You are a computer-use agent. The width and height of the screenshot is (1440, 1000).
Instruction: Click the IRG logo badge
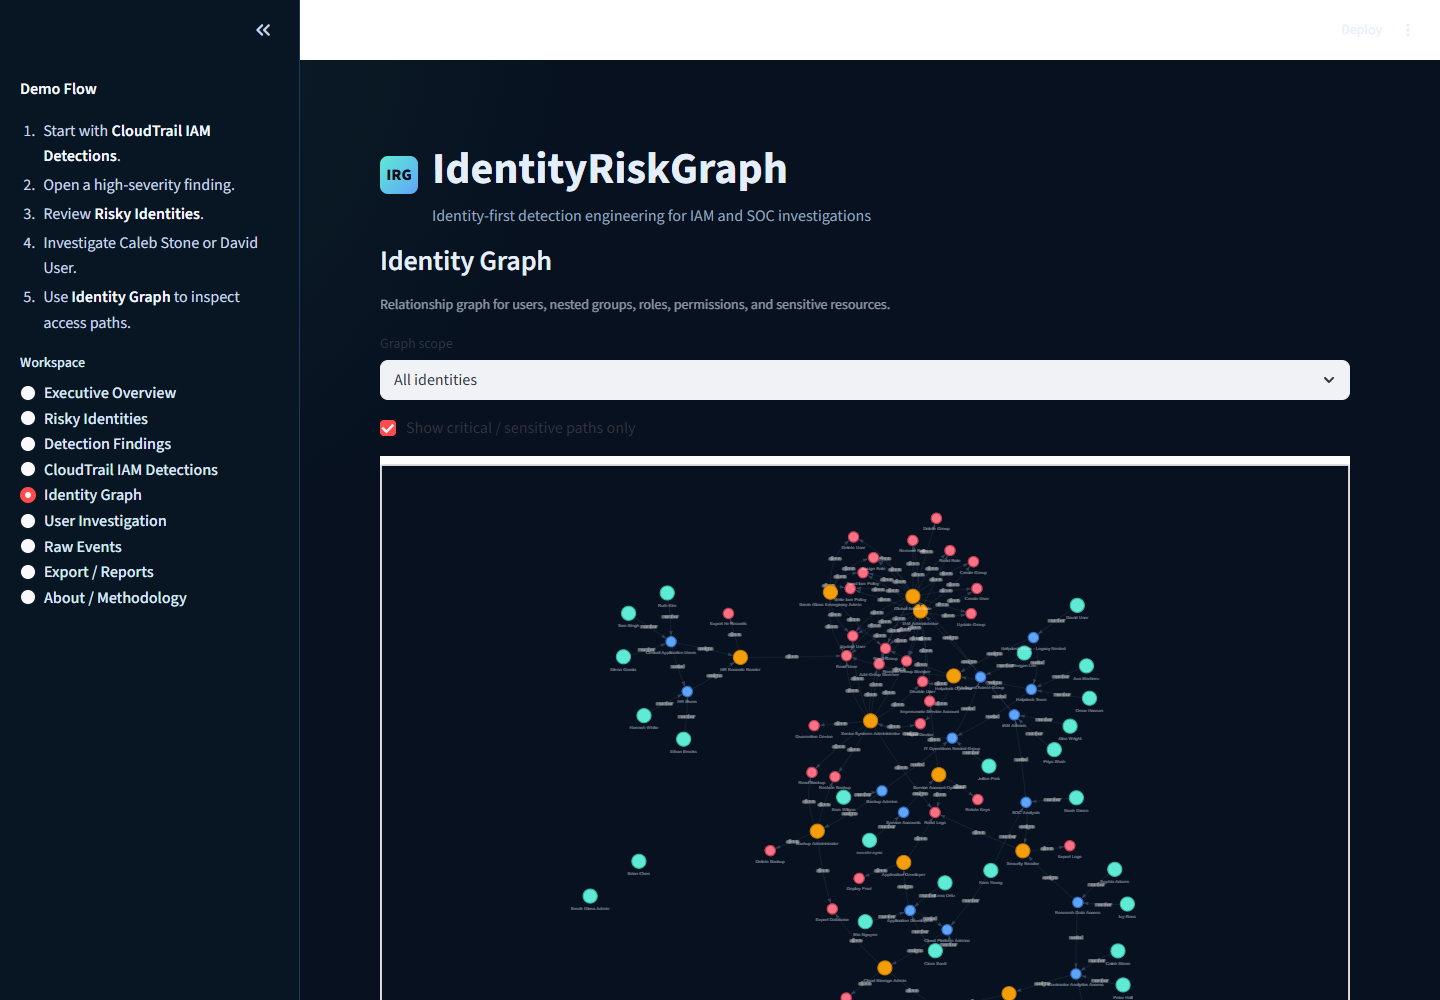point(399,175)
